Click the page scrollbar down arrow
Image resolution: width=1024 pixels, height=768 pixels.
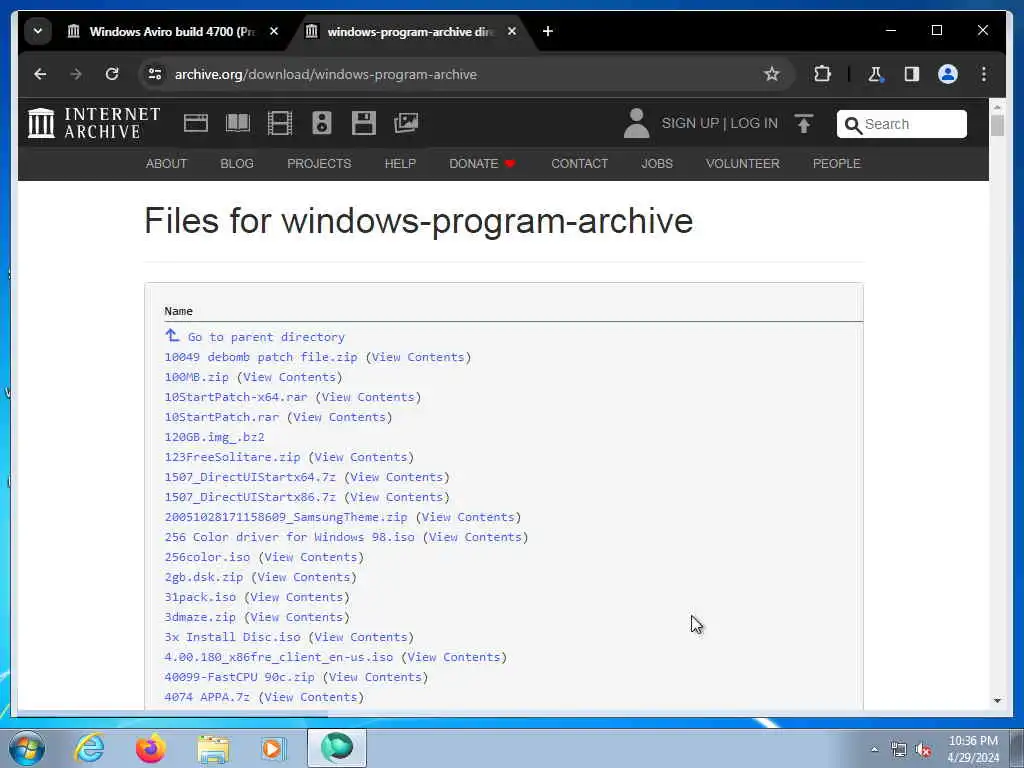[x=997, y=701]
